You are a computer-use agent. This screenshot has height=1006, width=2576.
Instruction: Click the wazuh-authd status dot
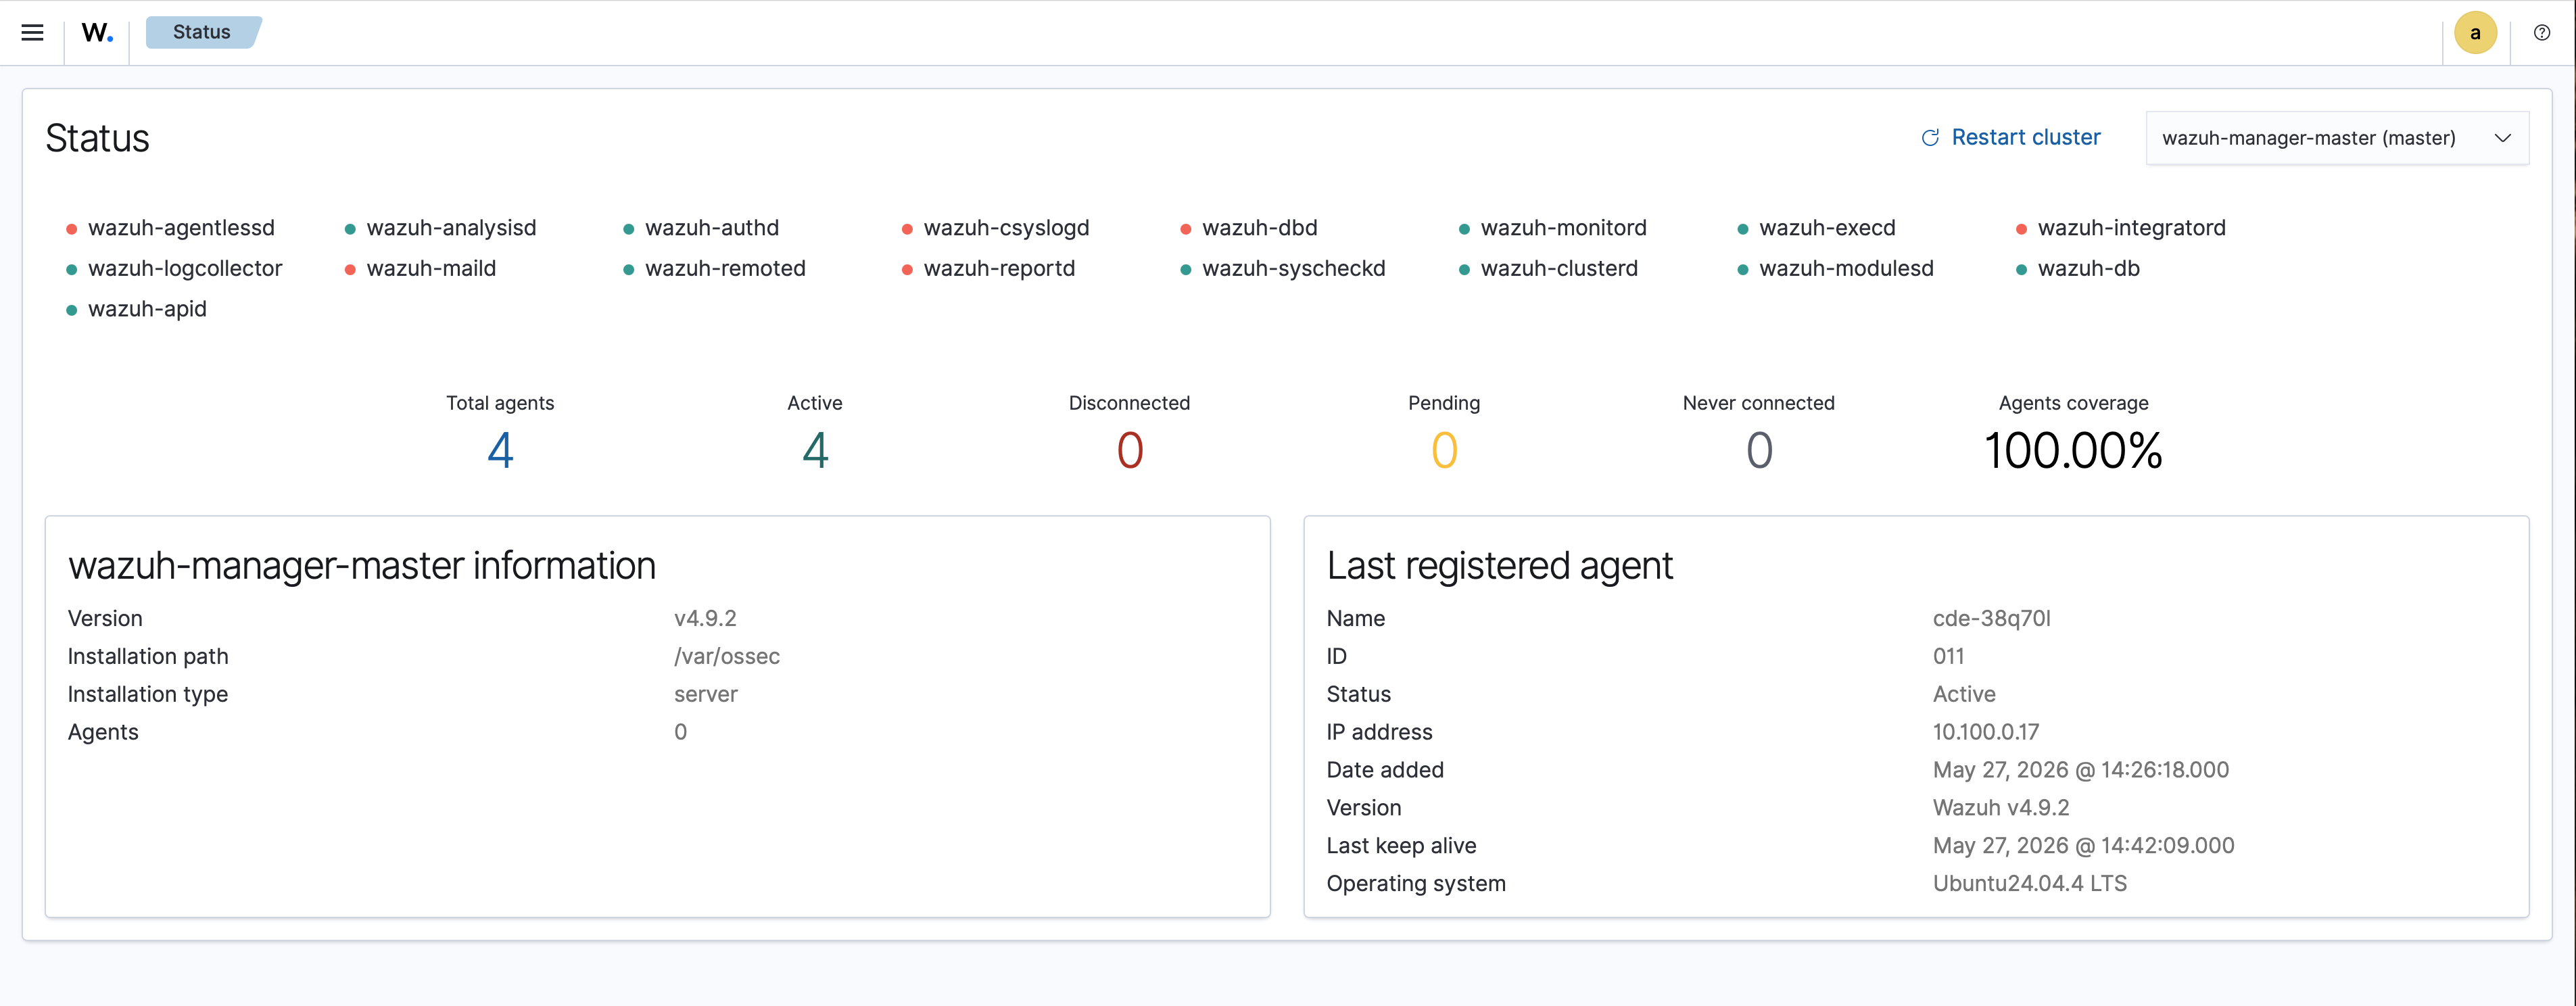point(629,230)
